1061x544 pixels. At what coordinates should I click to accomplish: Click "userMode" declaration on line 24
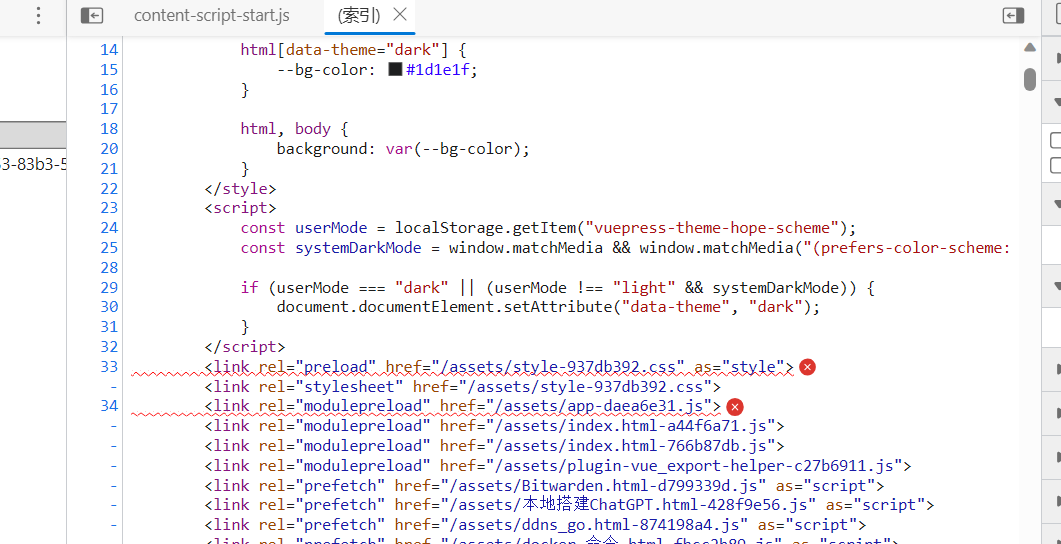pos(331,228)
